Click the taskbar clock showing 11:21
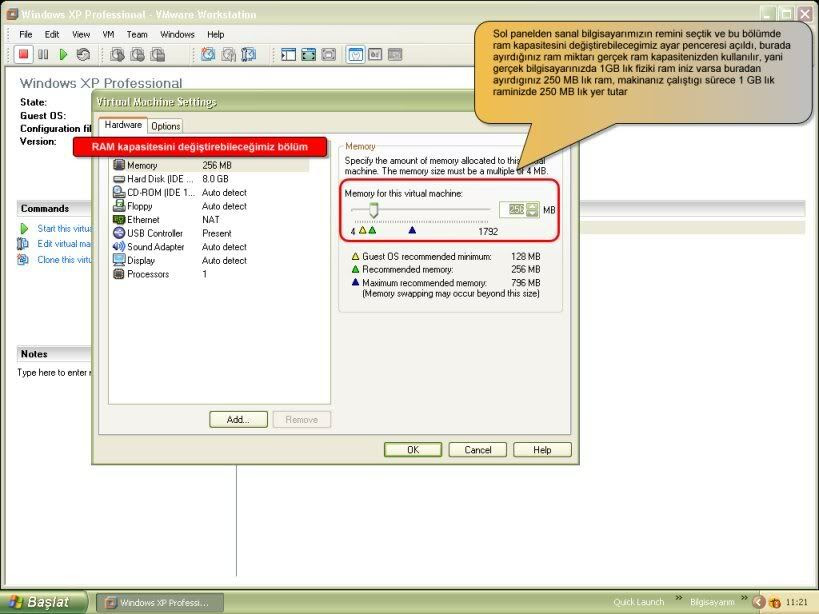 tap(797, 603)
